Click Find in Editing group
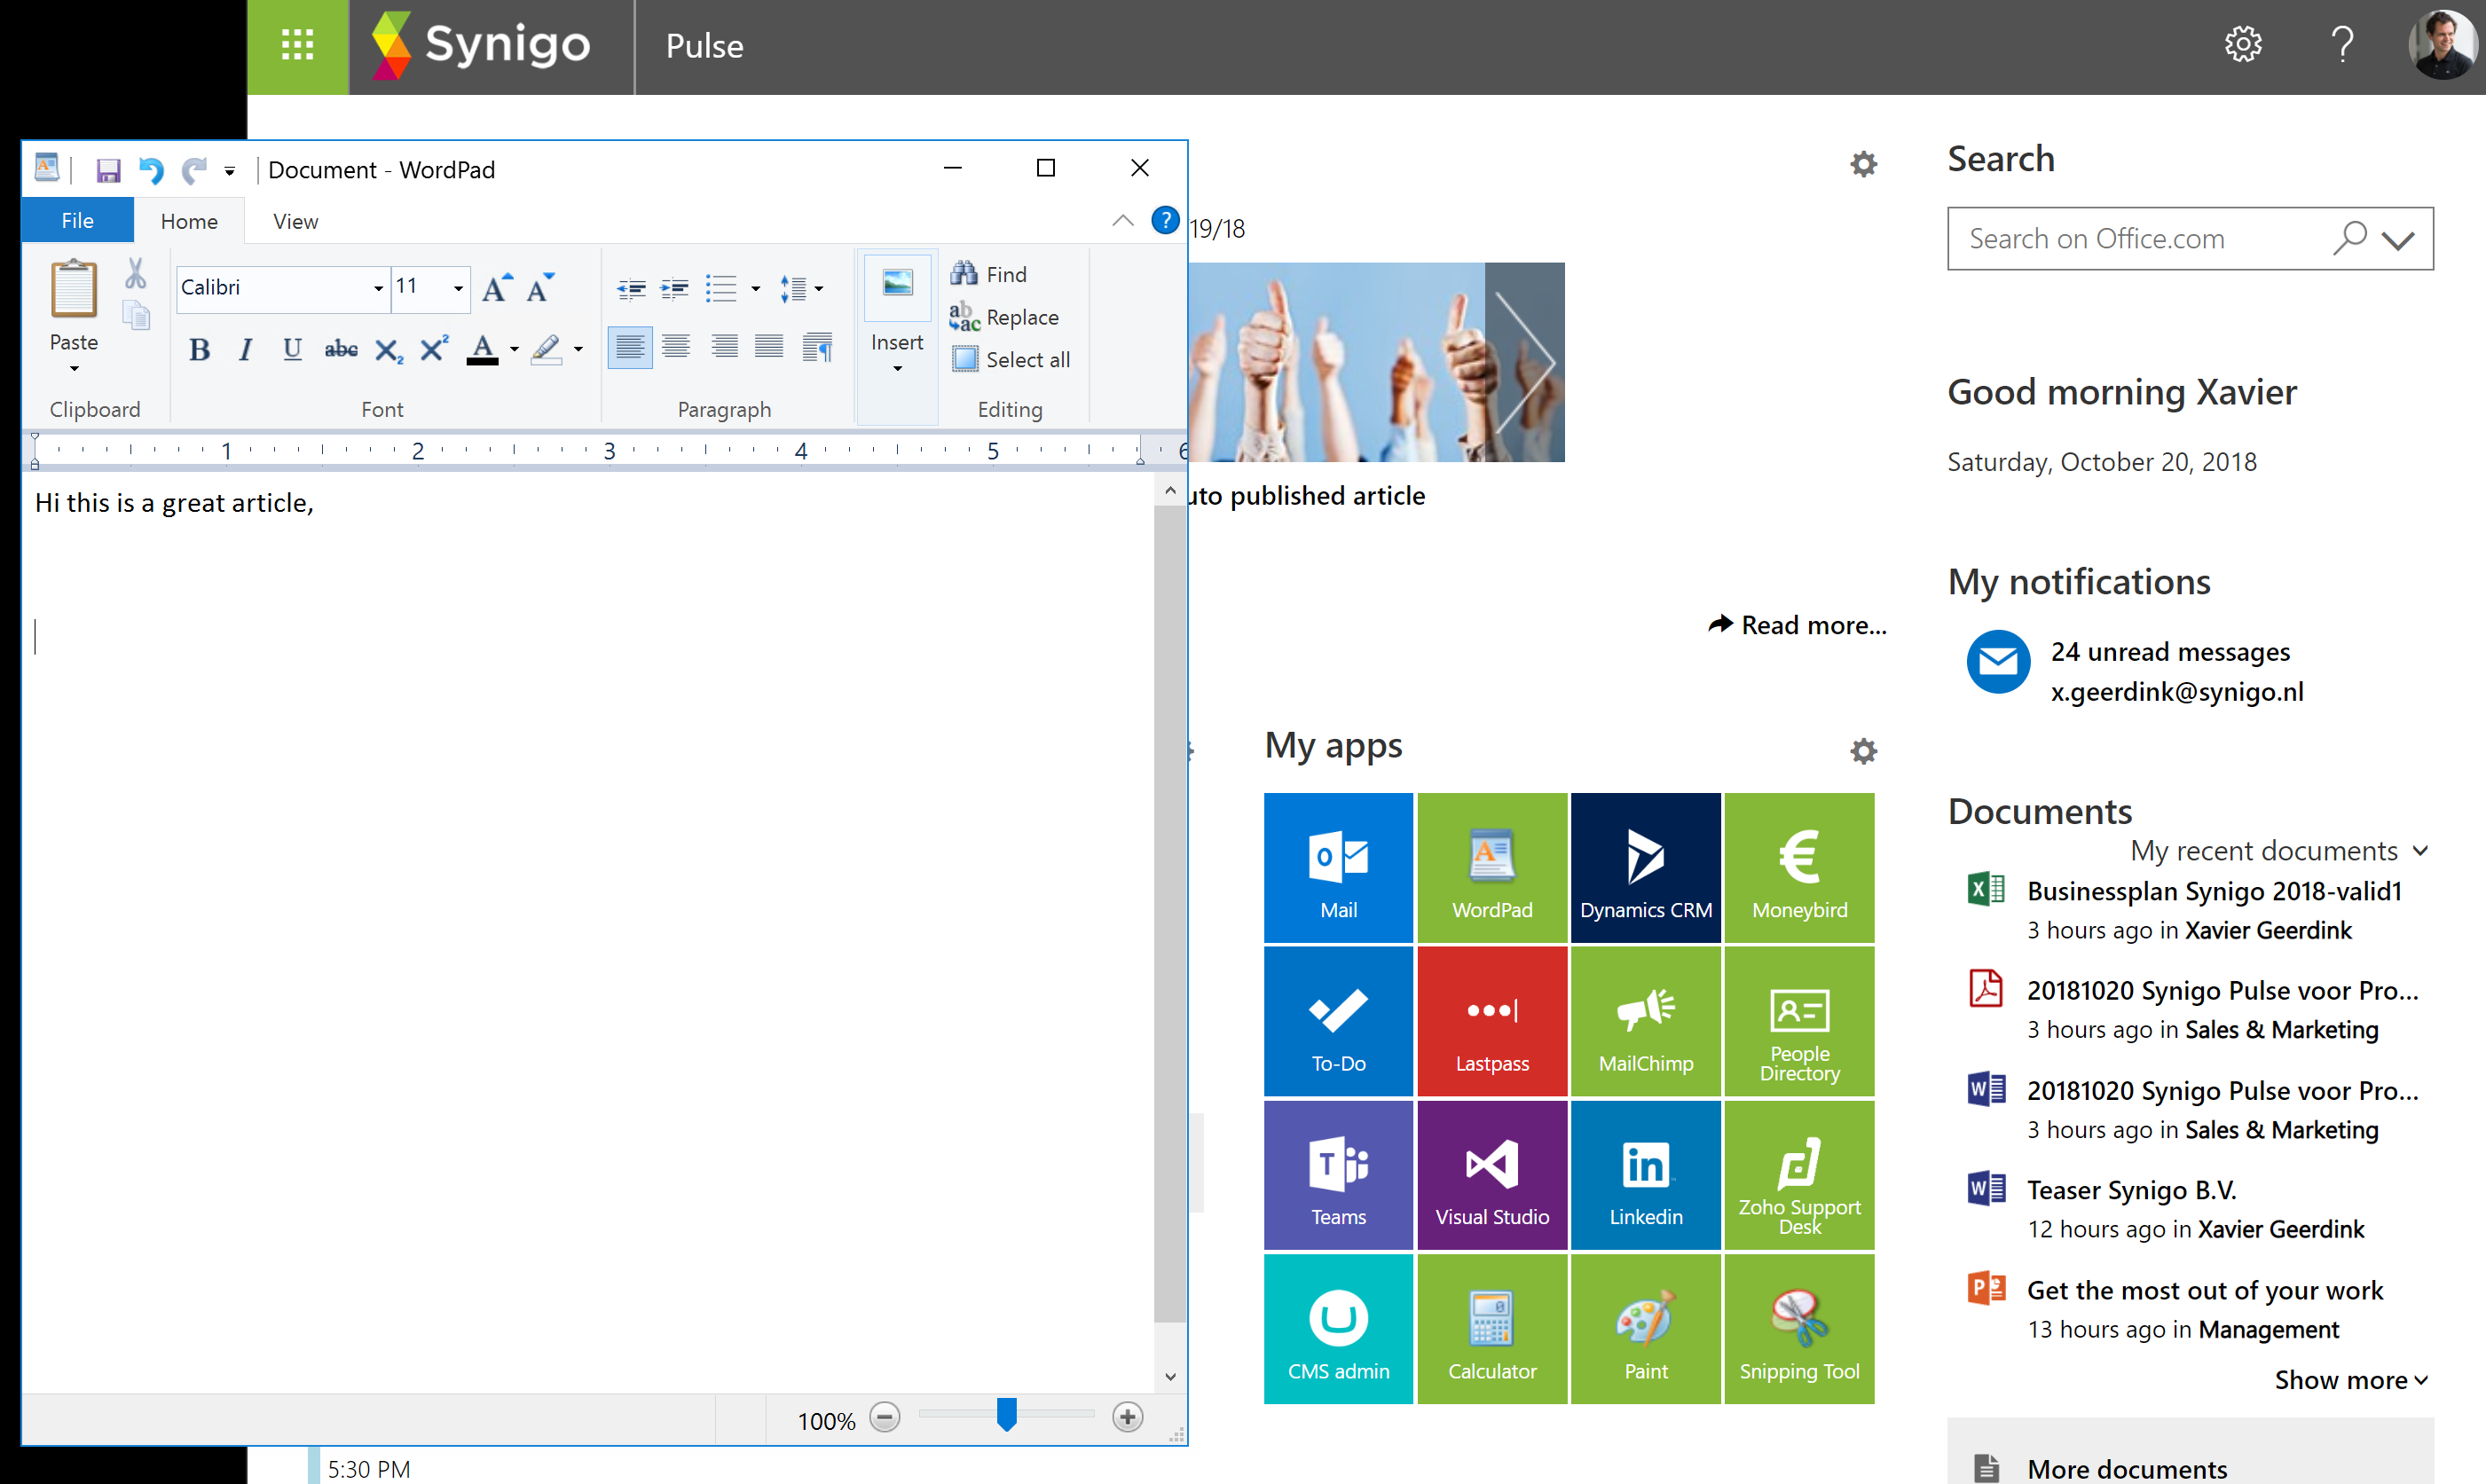This screenshot has width=2486, height=1484. coord(988,274)
